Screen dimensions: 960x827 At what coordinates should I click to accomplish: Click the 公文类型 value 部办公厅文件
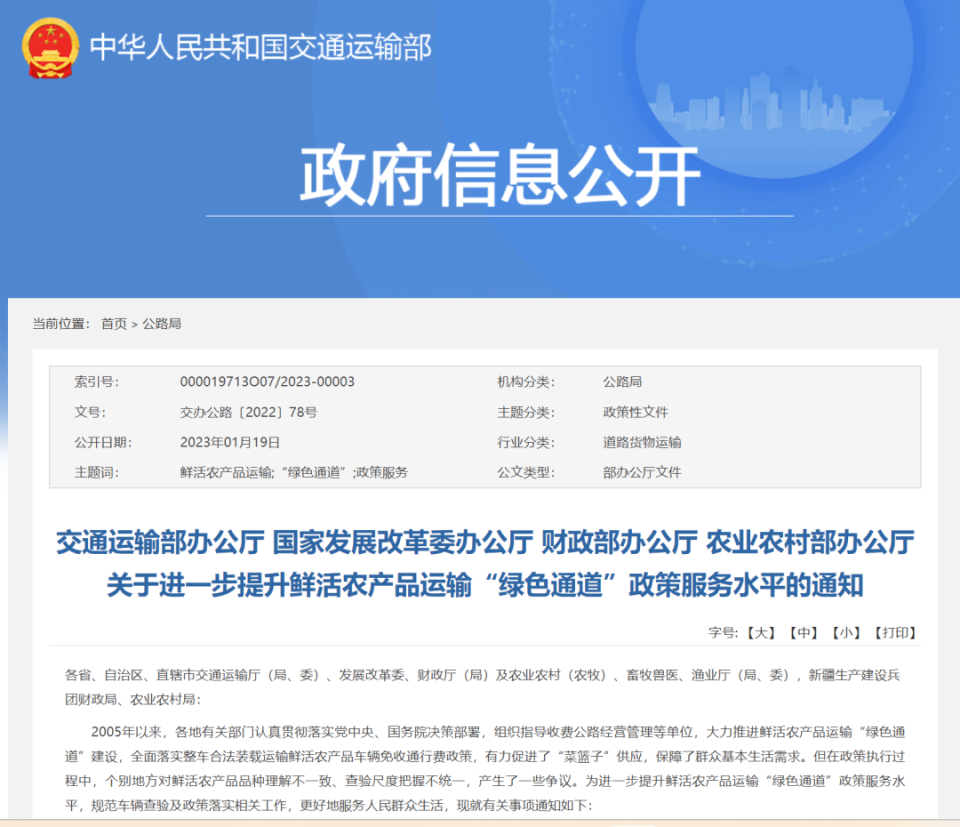642,472
